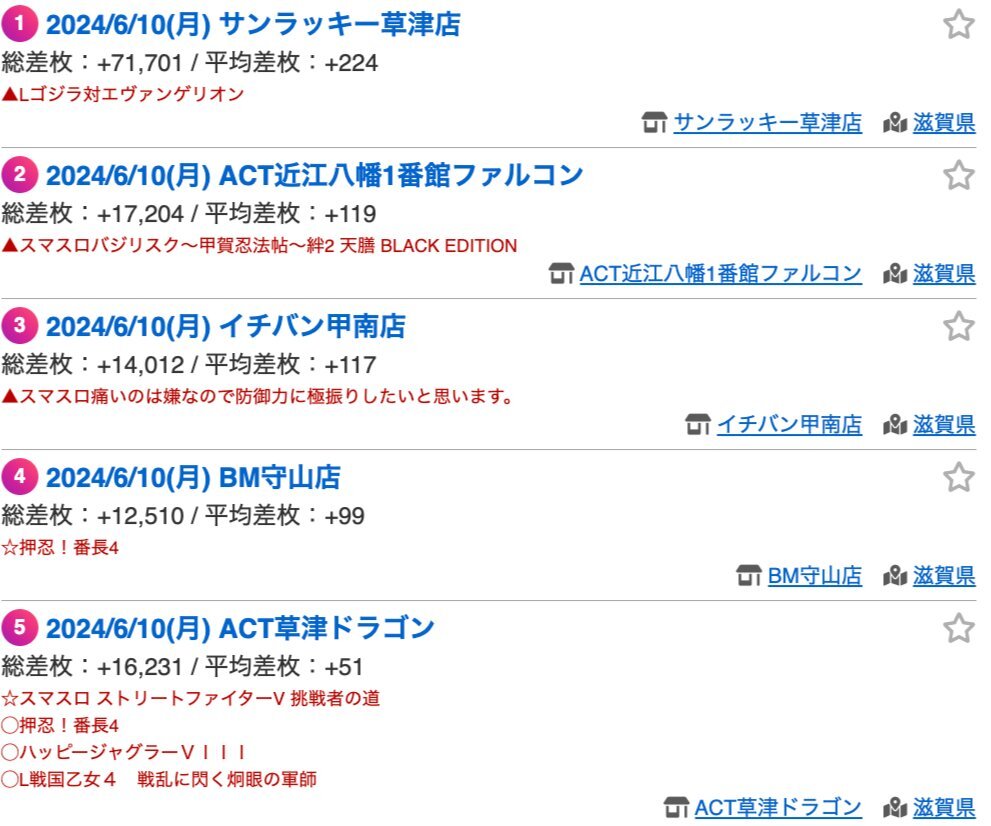Toggle the star for ACT近江八幡1番館ファルコン entry
Screen dimensions: 991x826
click(x=958, y=175)
